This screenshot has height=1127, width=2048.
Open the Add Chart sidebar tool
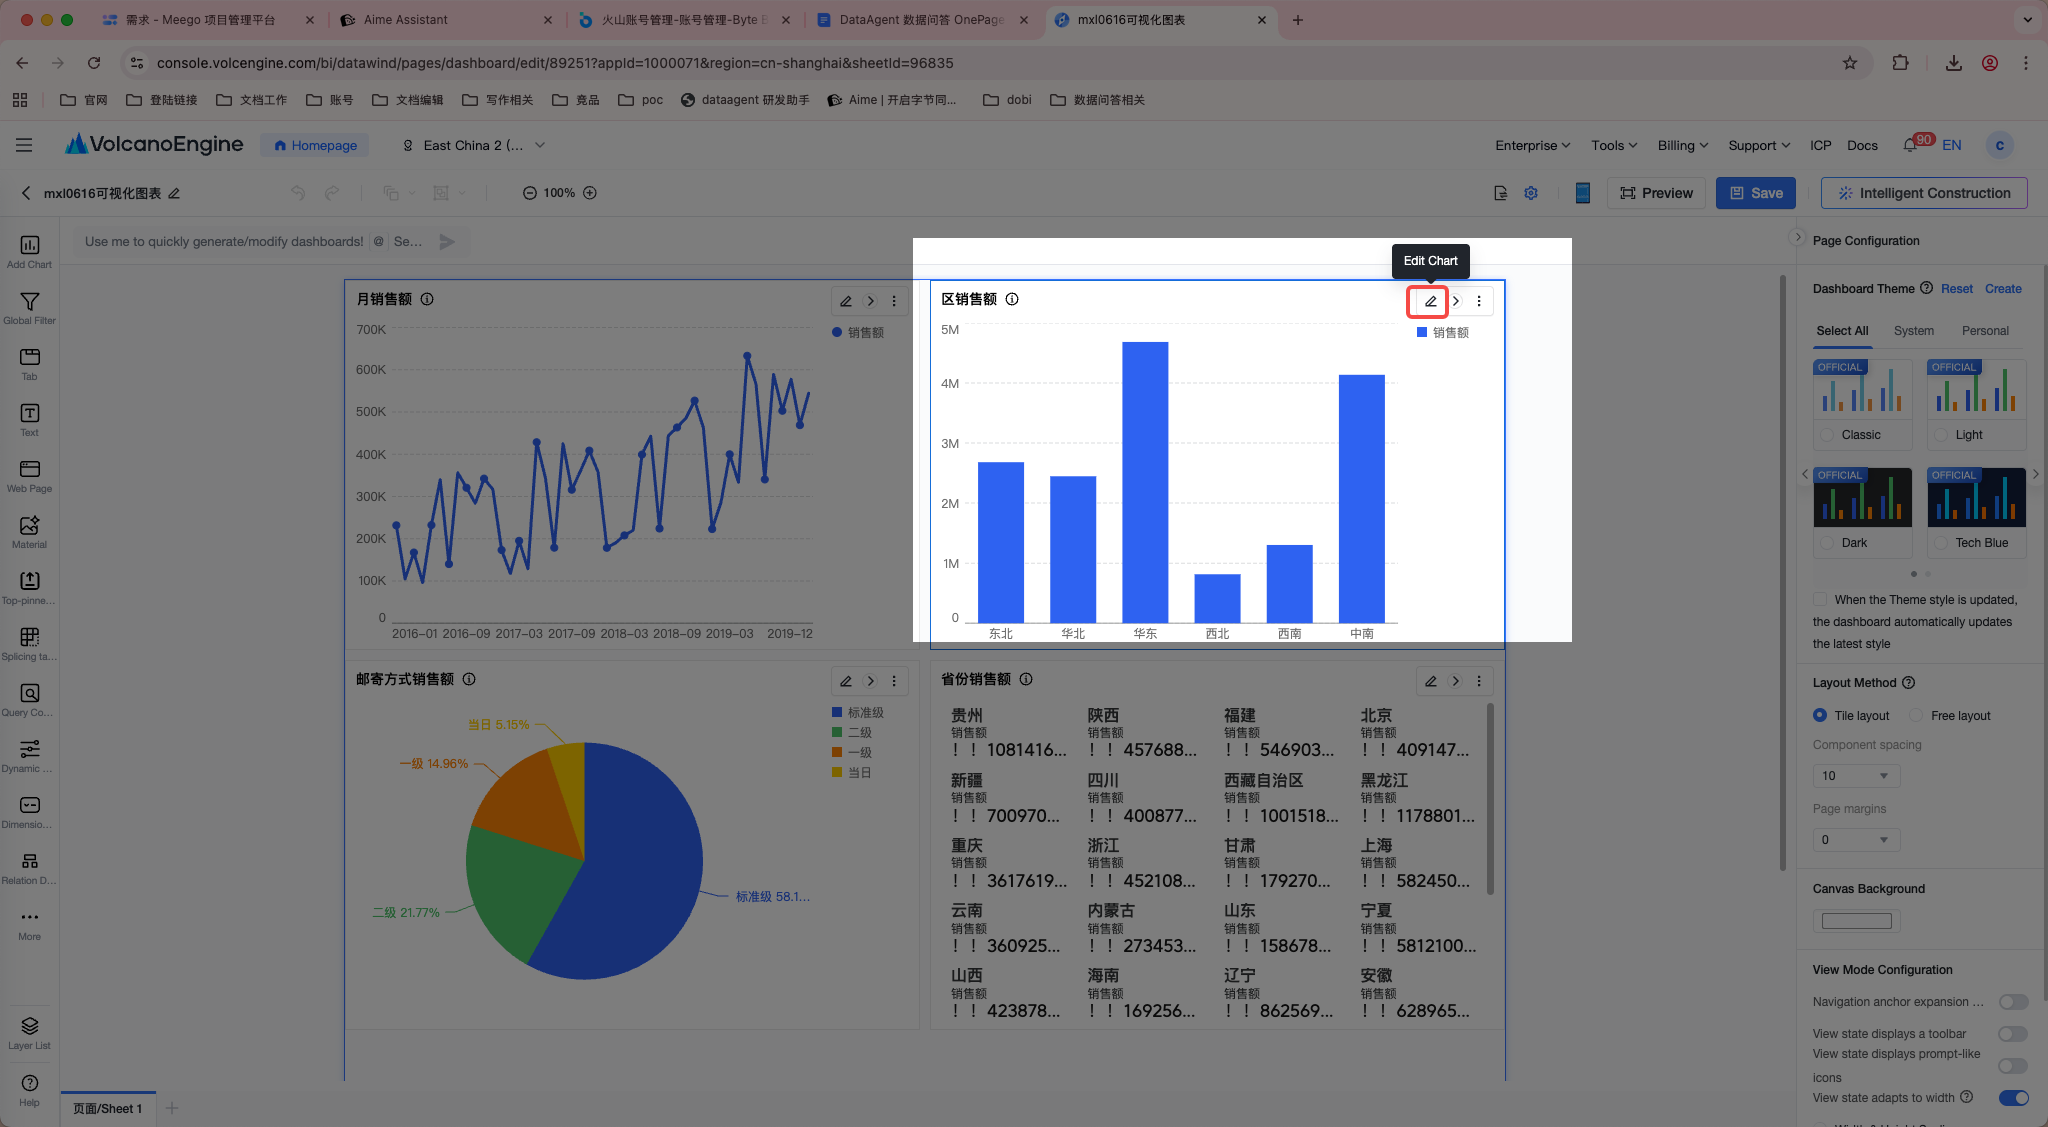29,251
